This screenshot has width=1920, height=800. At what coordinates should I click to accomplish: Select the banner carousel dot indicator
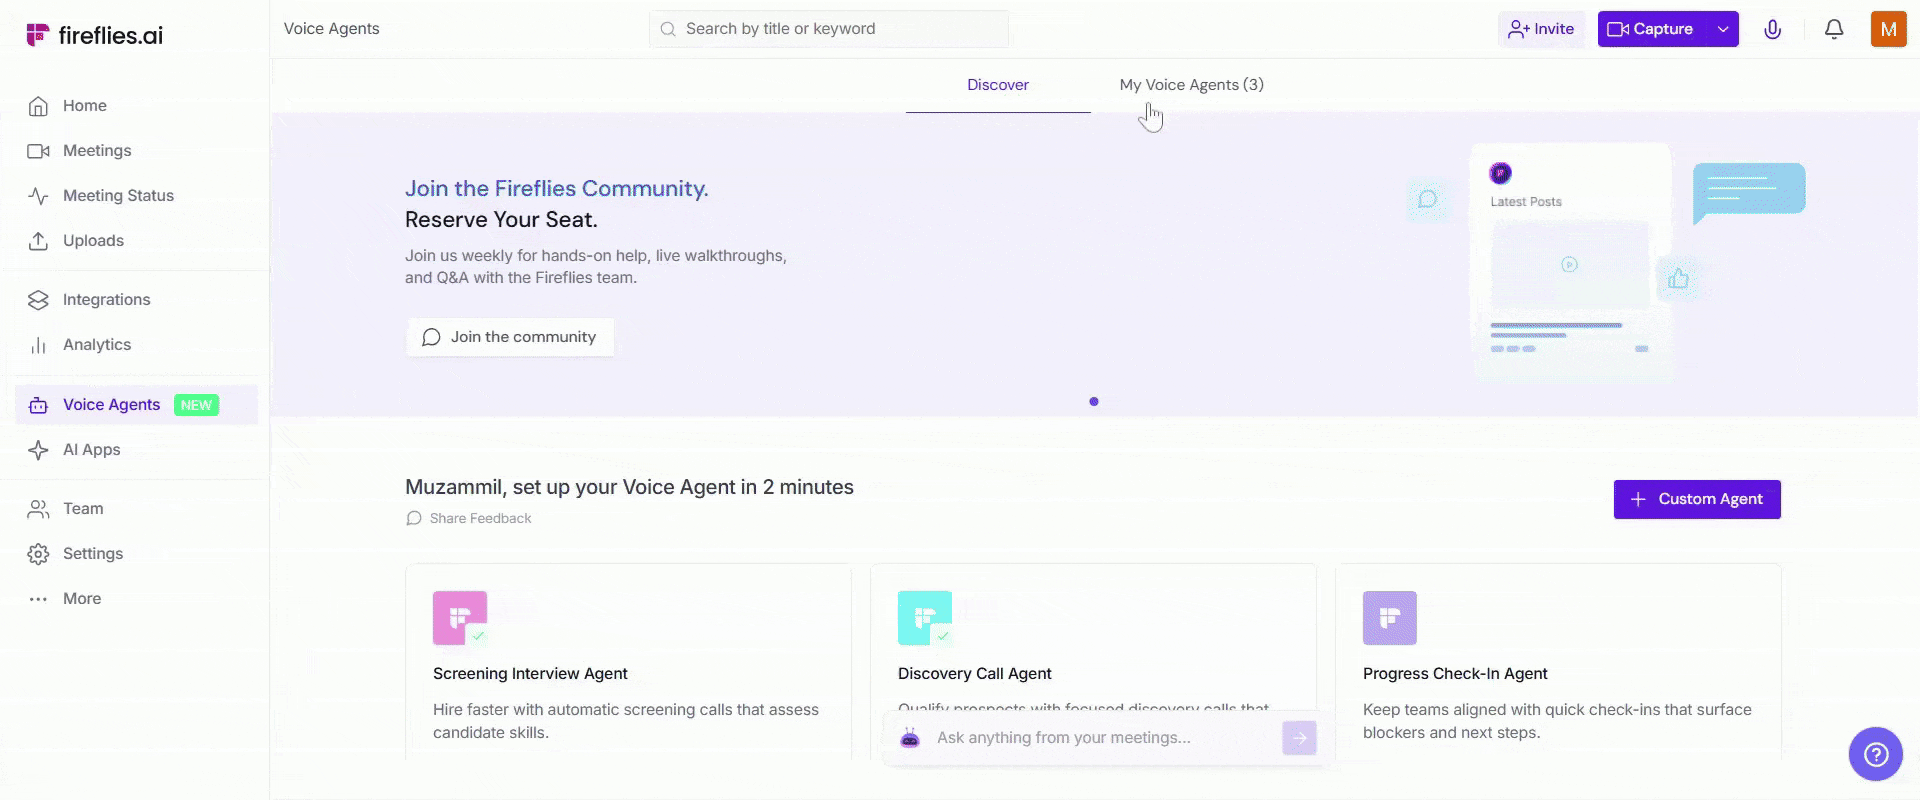click(x=1094, y=402)
